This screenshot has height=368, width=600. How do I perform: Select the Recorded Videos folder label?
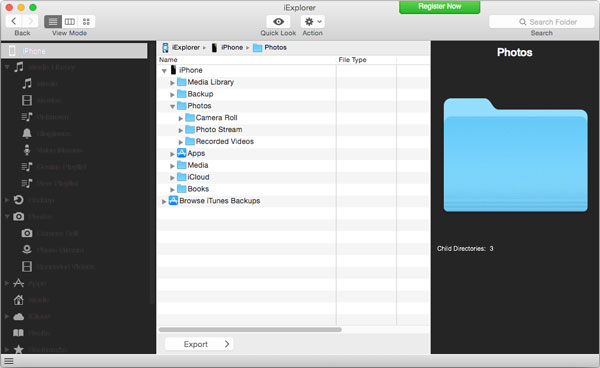[225, 141]
